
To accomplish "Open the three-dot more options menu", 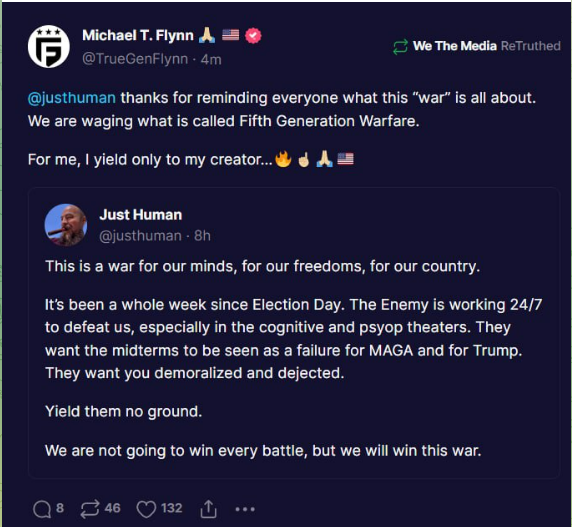I will point(245,509).
